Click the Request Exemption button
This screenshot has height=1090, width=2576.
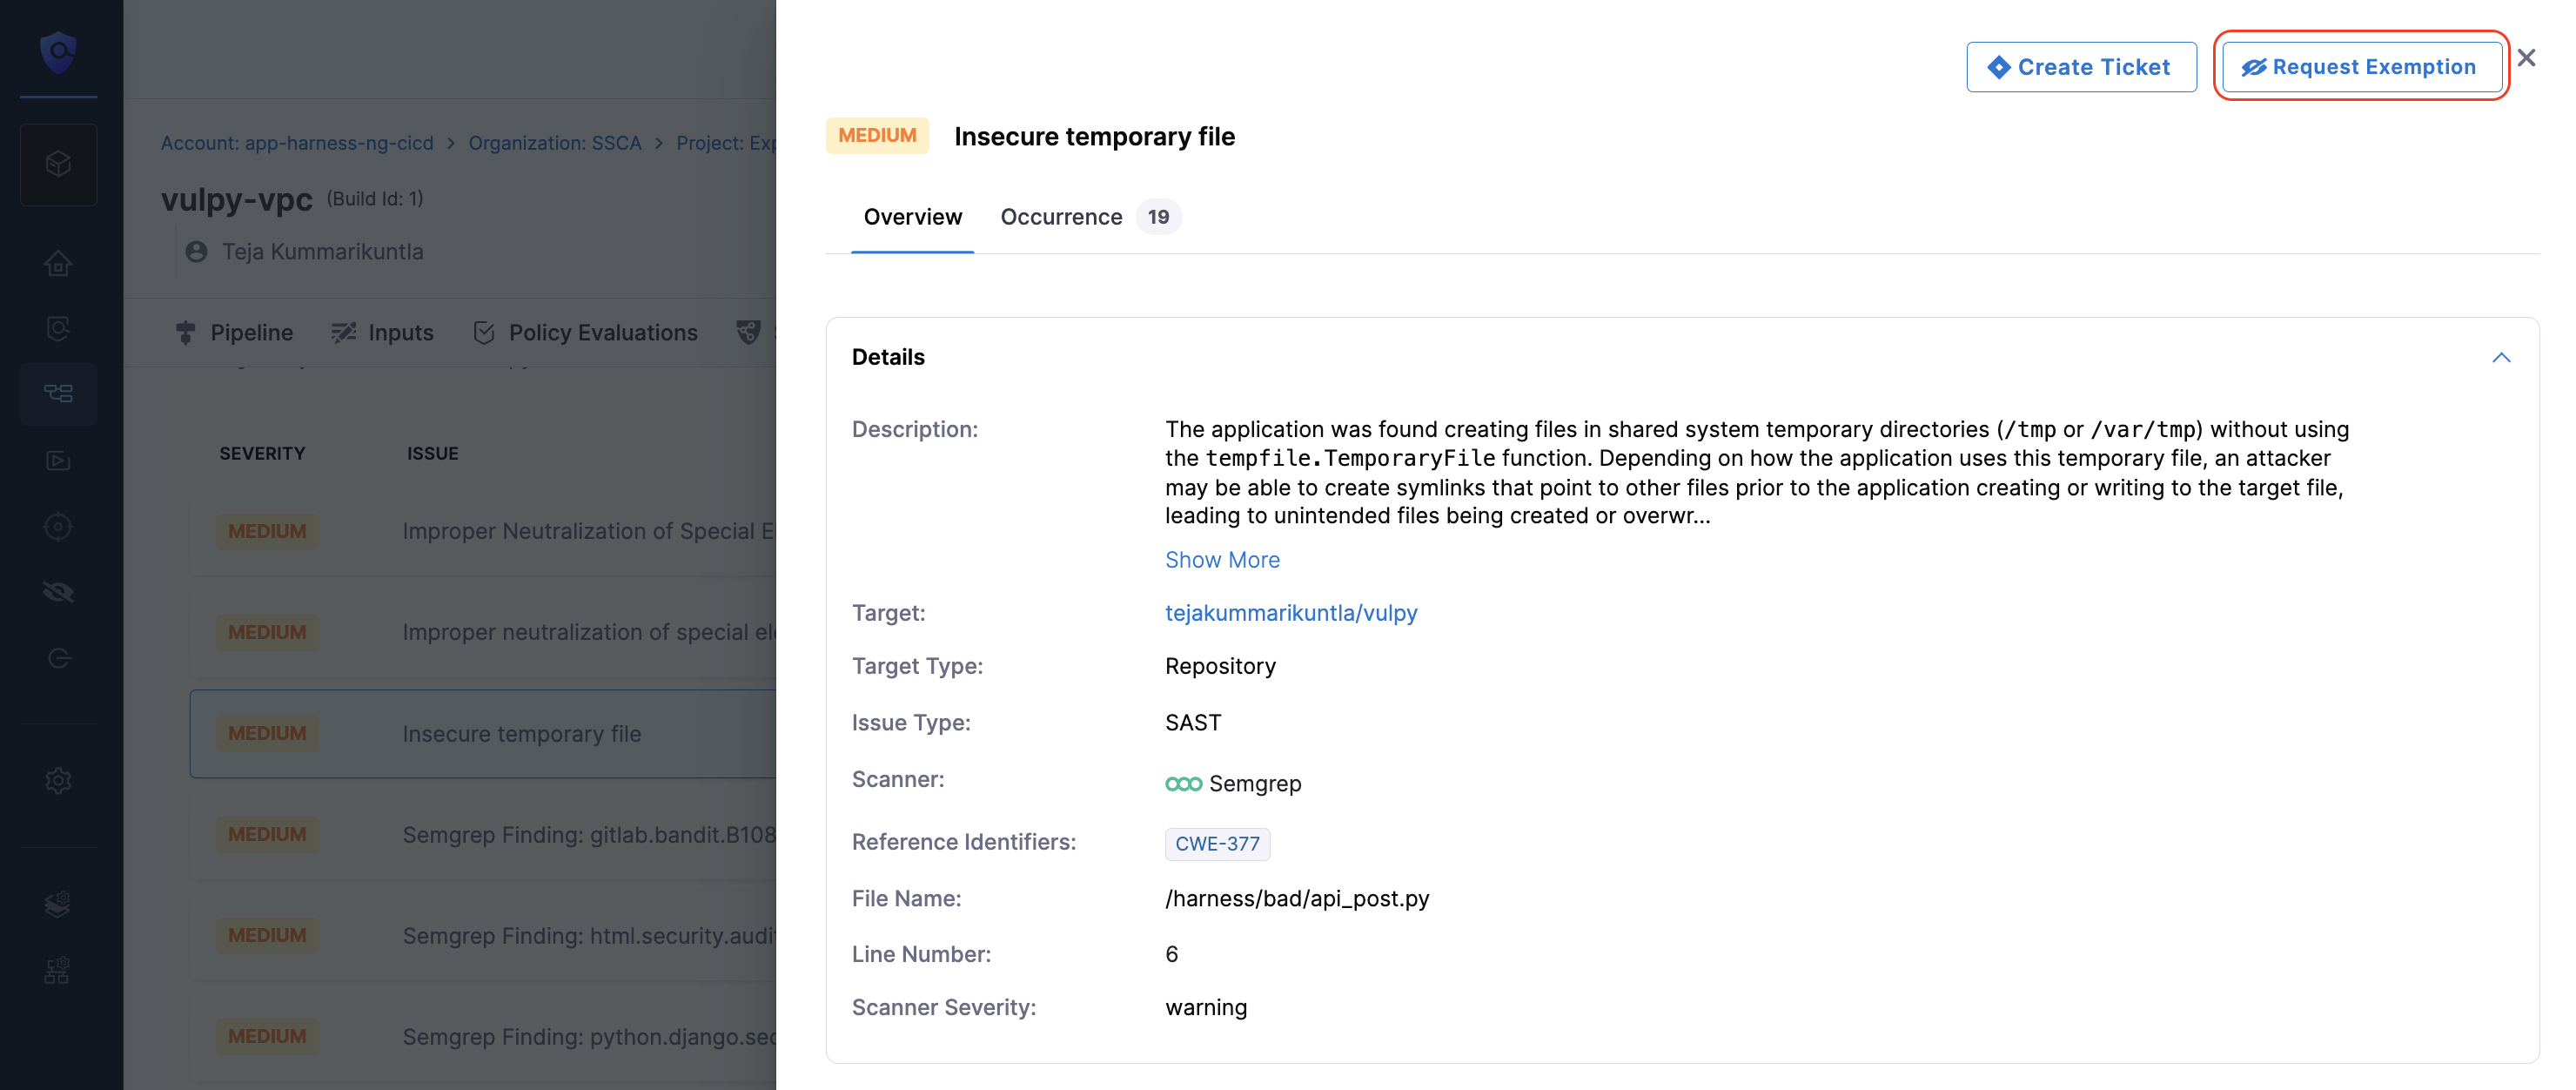tap(2361, 67)
